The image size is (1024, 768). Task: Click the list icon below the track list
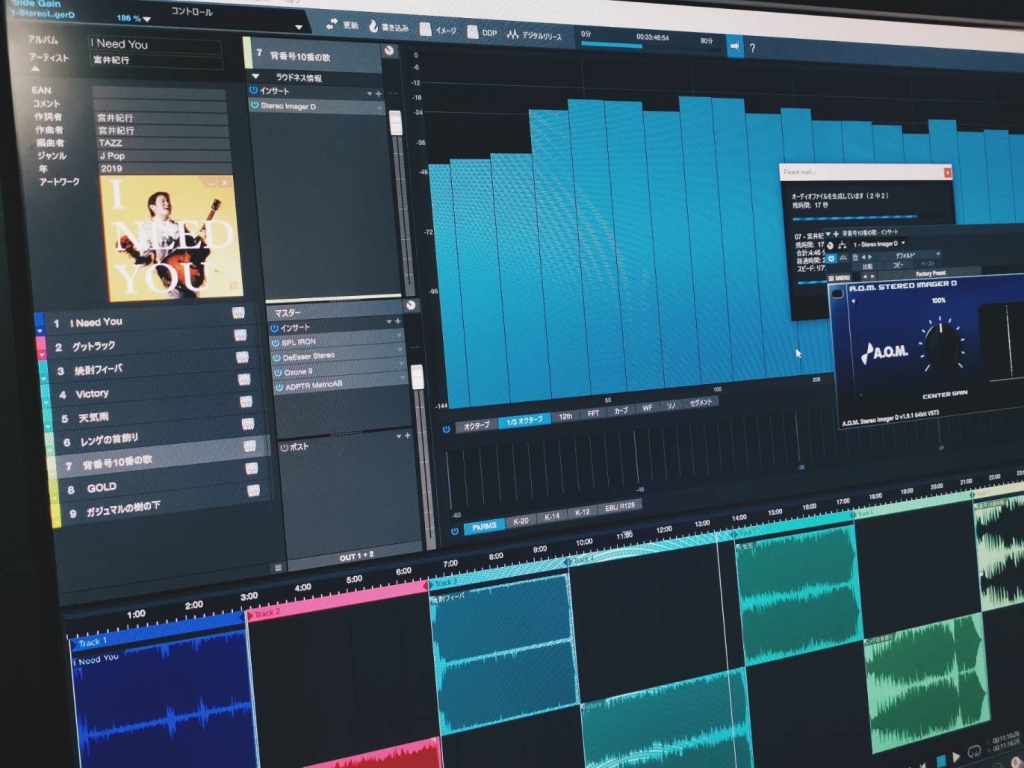pyautogui.click(x=278, y=568)
